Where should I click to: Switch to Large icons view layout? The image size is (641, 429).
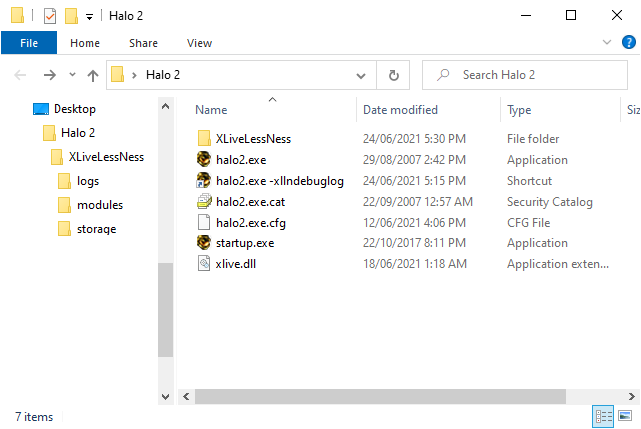625,415
